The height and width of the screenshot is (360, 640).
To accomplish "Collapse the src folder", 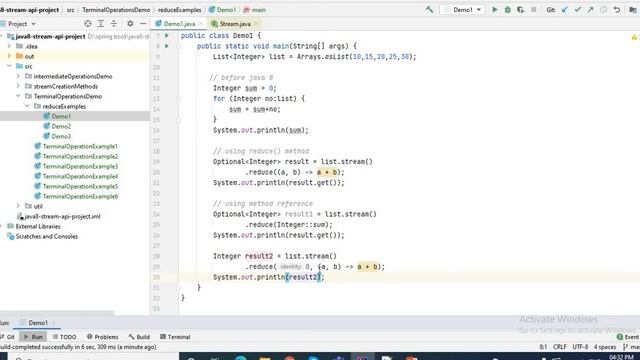I will pyautogui.click(x=9, y=66).
